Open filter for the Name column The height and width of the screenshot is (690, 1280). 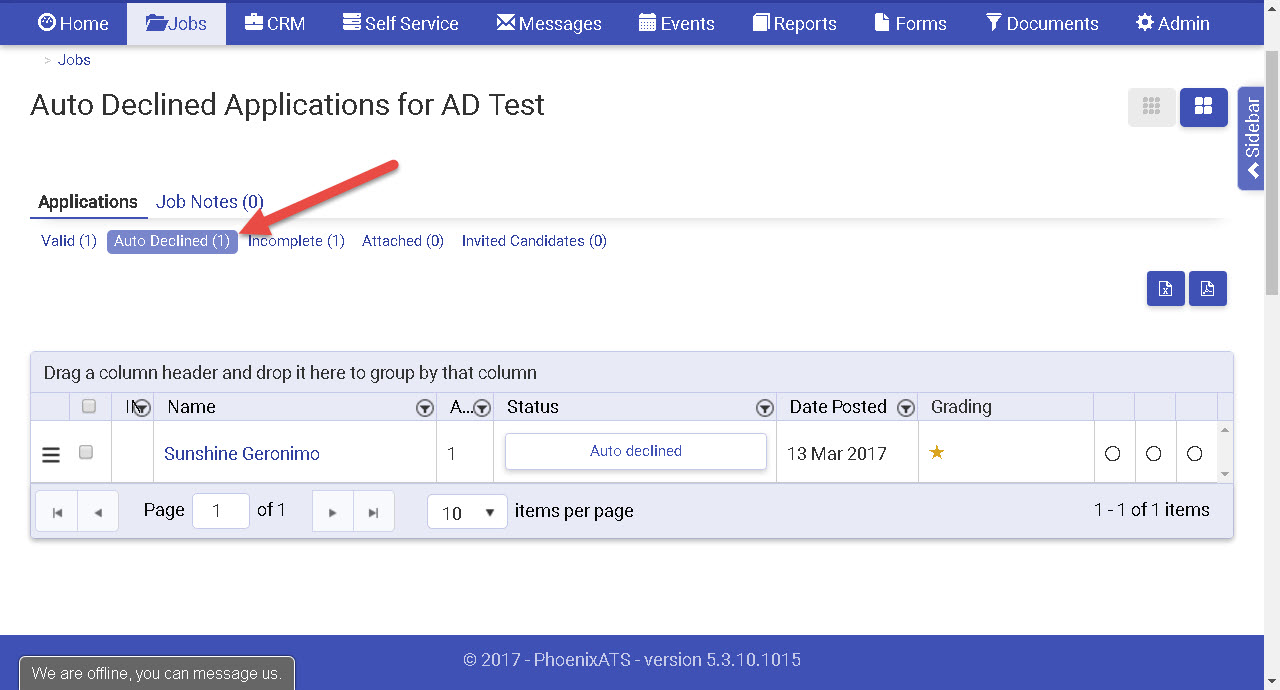(x=425, y=408)
